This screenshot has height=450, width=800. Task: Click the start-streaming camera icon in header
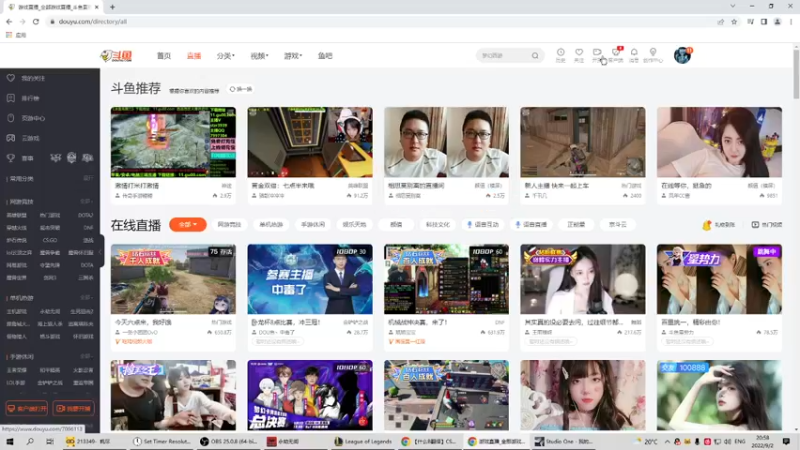[597, 52]
